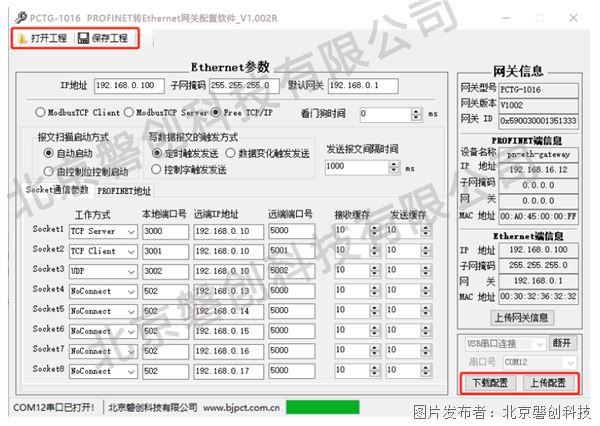Select 控制字触发发送 trigger mode
Viewport: 600px width, 426px height.
point(189,170)
